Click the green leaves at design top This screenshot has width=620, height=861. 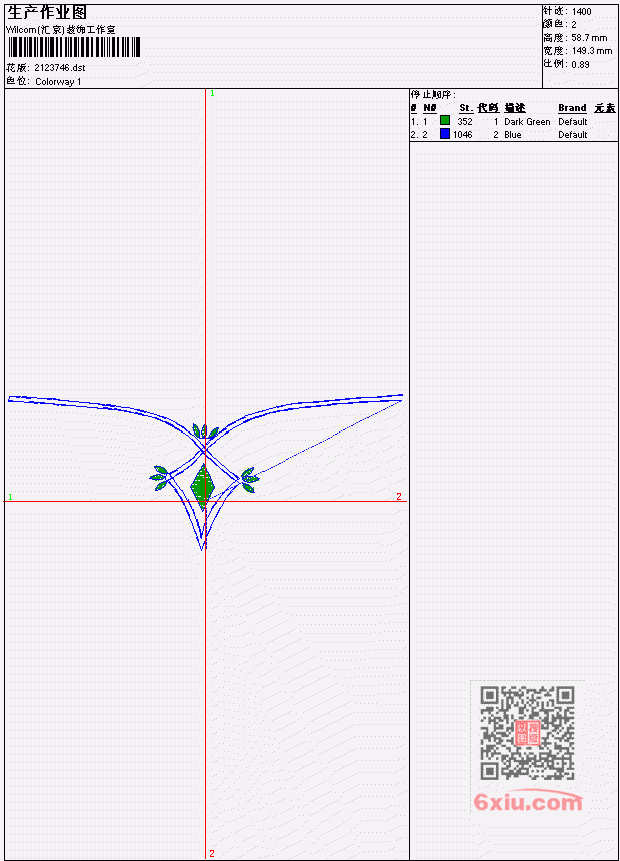point(204,430)
